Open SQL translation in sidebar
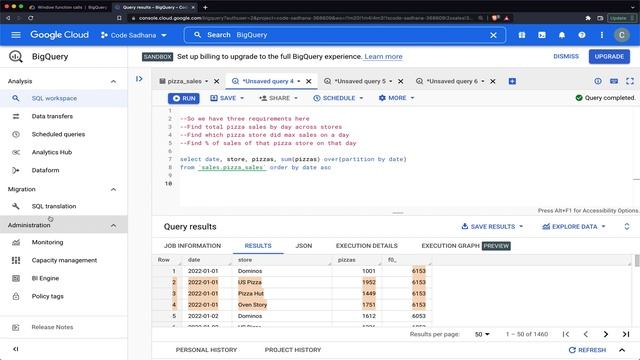Viewport: 640px width, 360px height. (64, 206)
